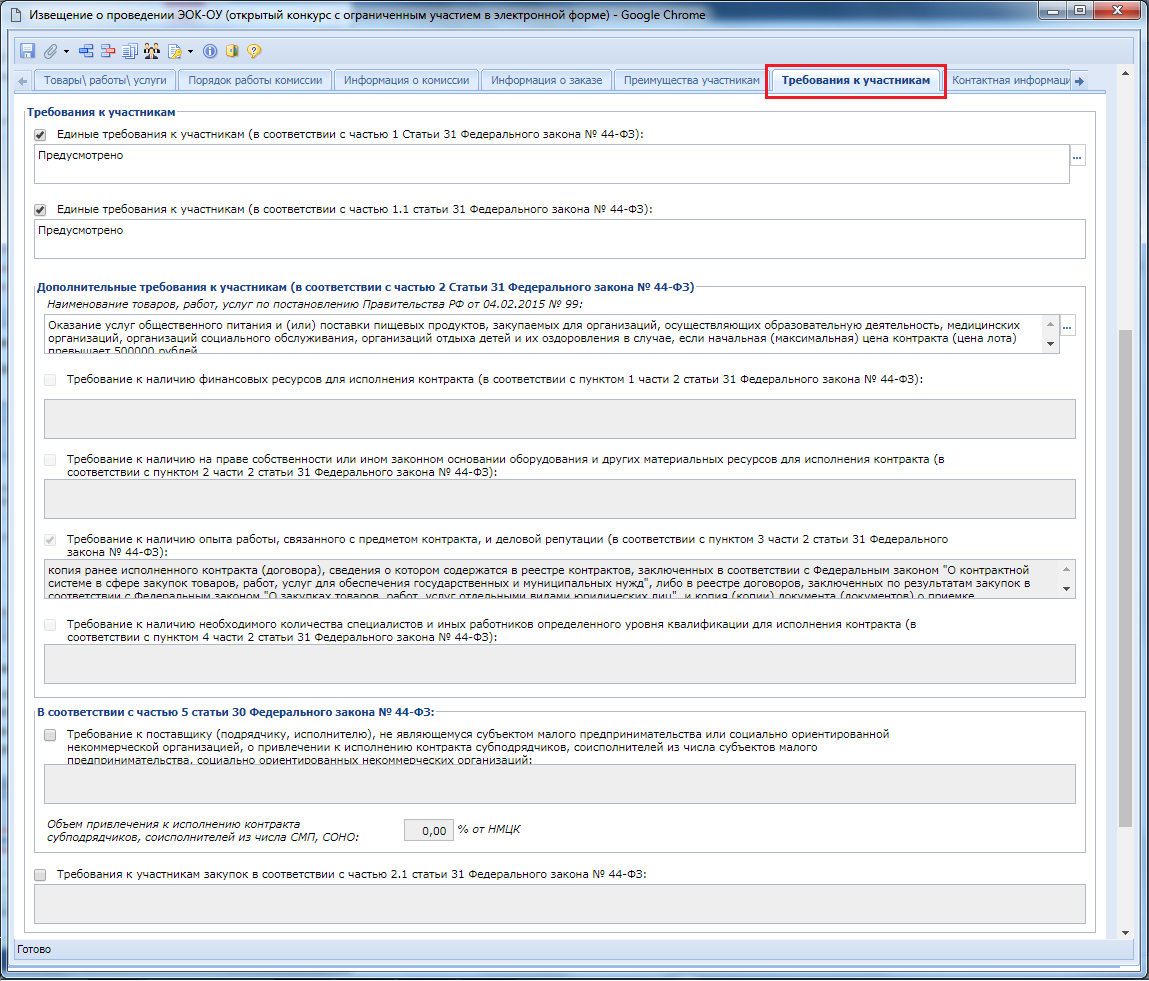Toggle единые требования часть 1 checkbox

click(x=40, y=135)
